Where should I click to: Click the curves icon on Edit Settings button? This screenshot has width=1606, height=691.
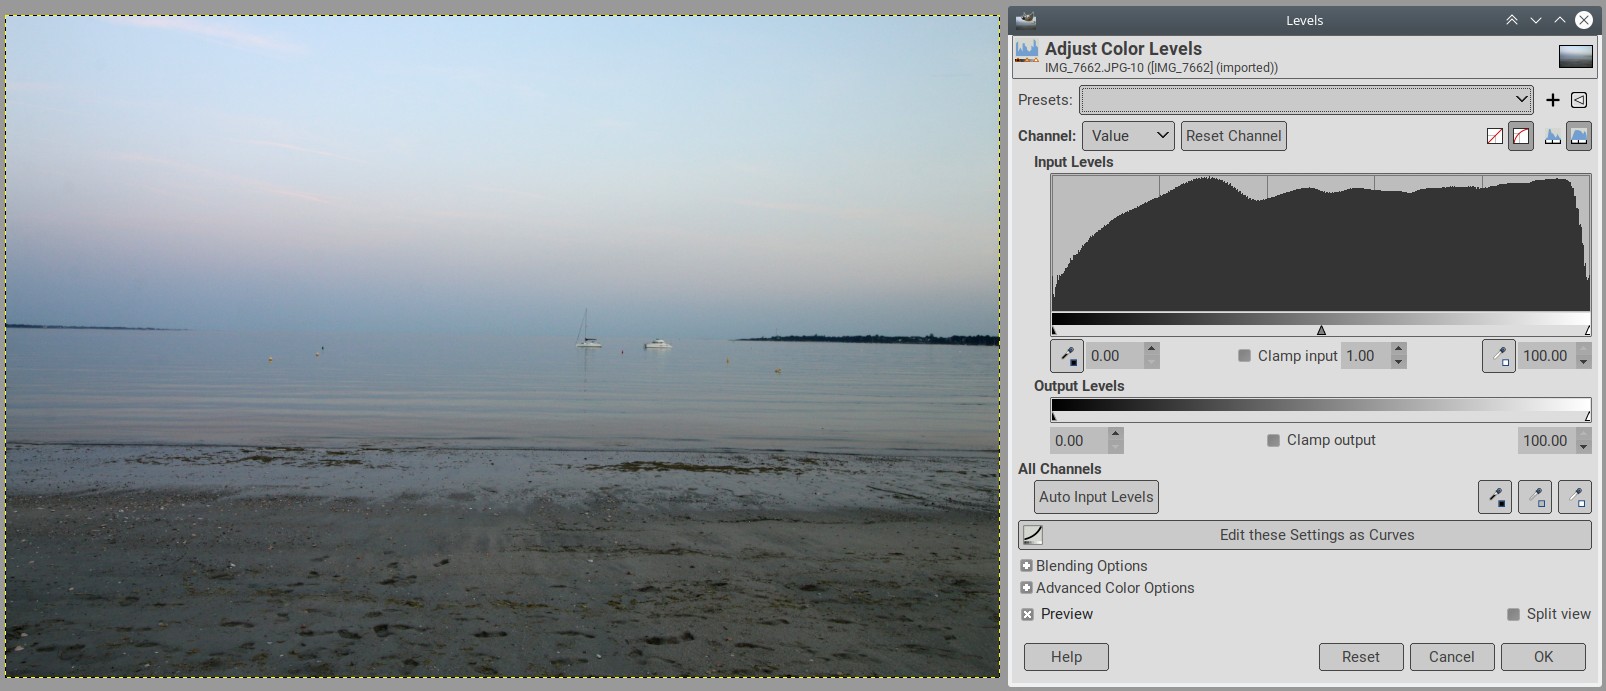[1033, 535]
